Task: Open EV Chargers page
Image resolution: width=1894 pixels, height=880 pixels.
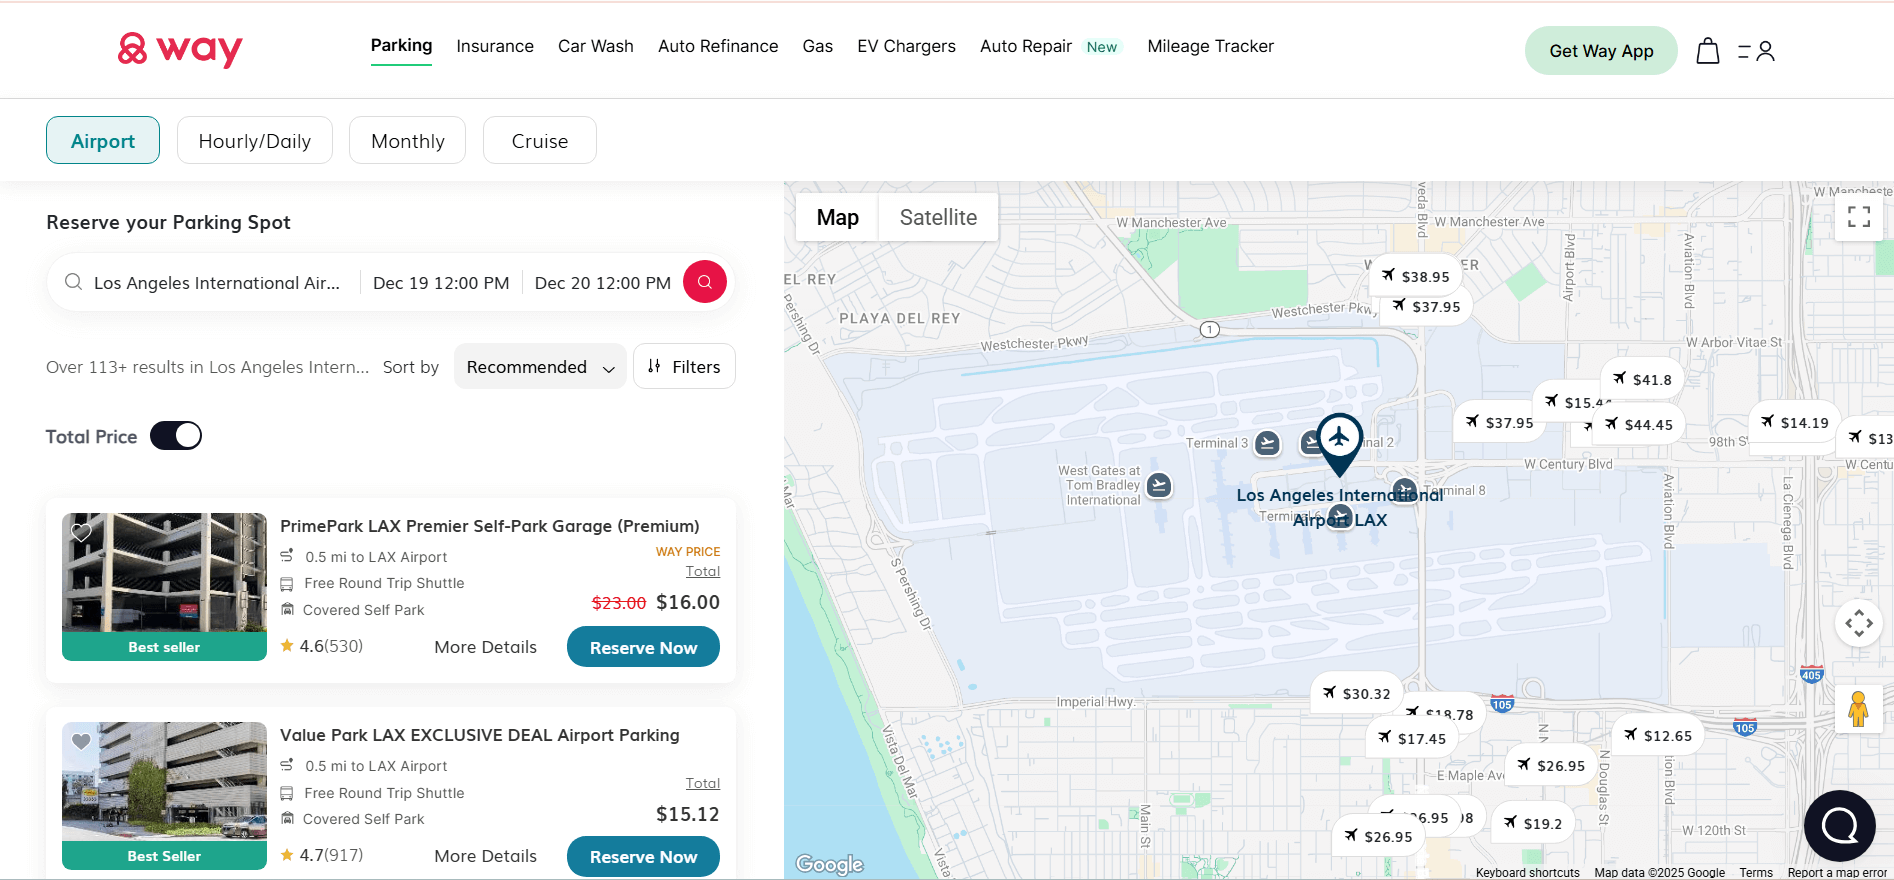Action: point(906,46)
